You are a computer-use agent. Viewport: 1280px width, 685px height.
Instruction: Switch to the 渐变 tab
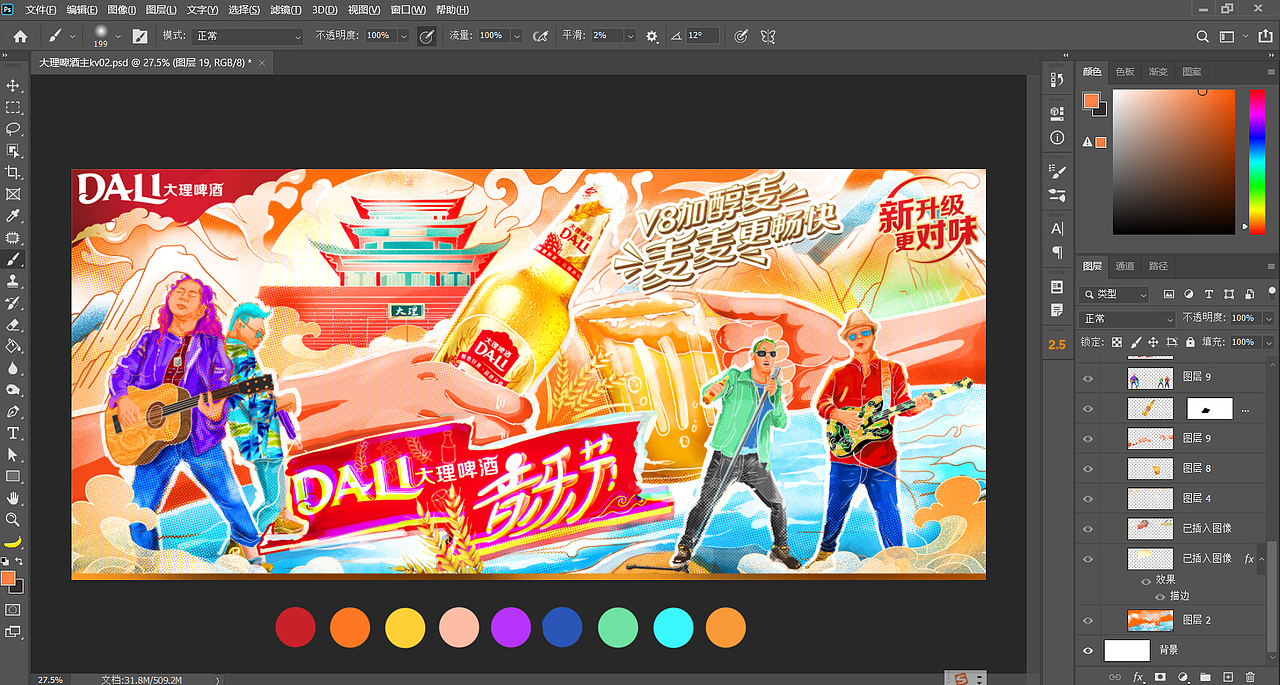click(1158, 72)
